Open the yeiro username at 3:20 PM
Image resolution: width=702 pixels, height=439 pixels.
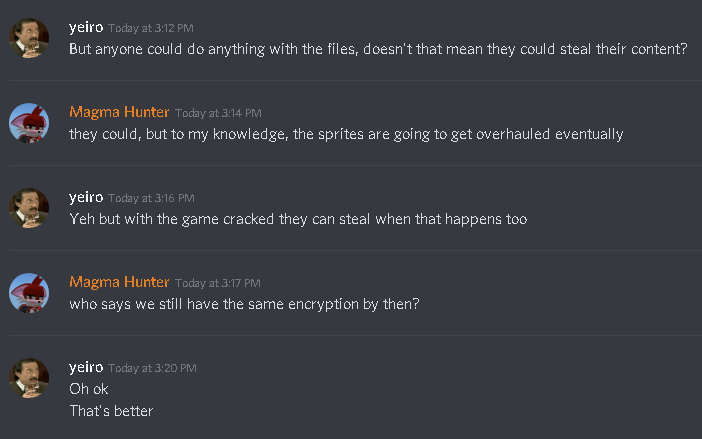pyautogui.click(x=86, y=367)
